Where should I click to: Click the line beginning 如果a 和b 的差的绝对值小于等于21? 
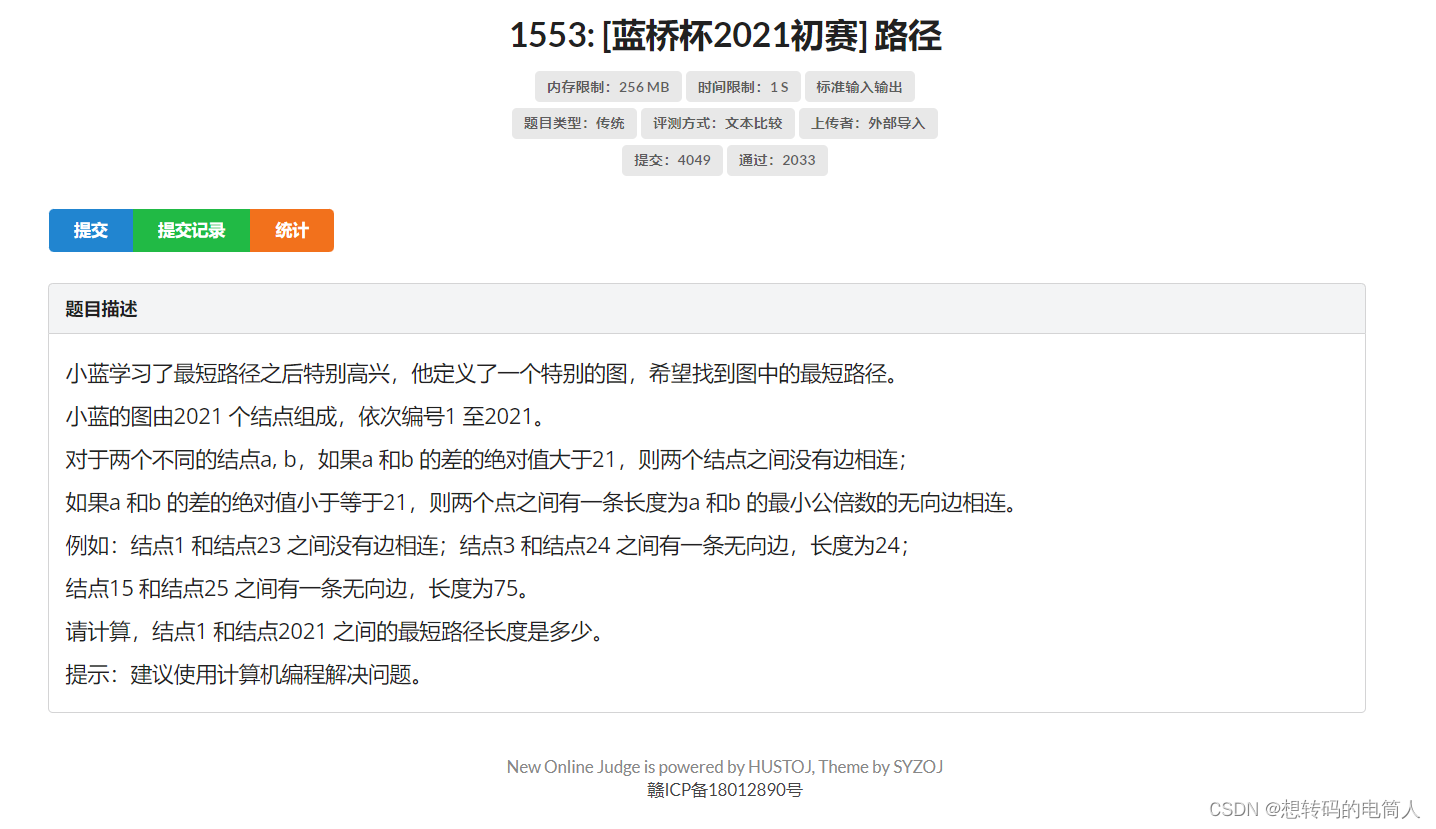(540, 503)
